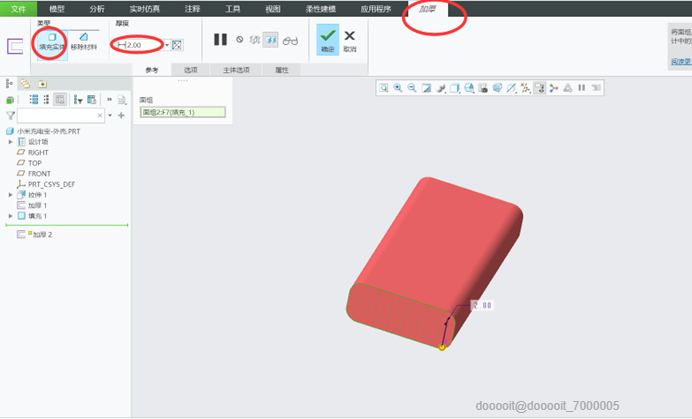Switch to the 视图 (View) ribbon tab
Screen dimensions: 692x419
[x=273, y=9]
